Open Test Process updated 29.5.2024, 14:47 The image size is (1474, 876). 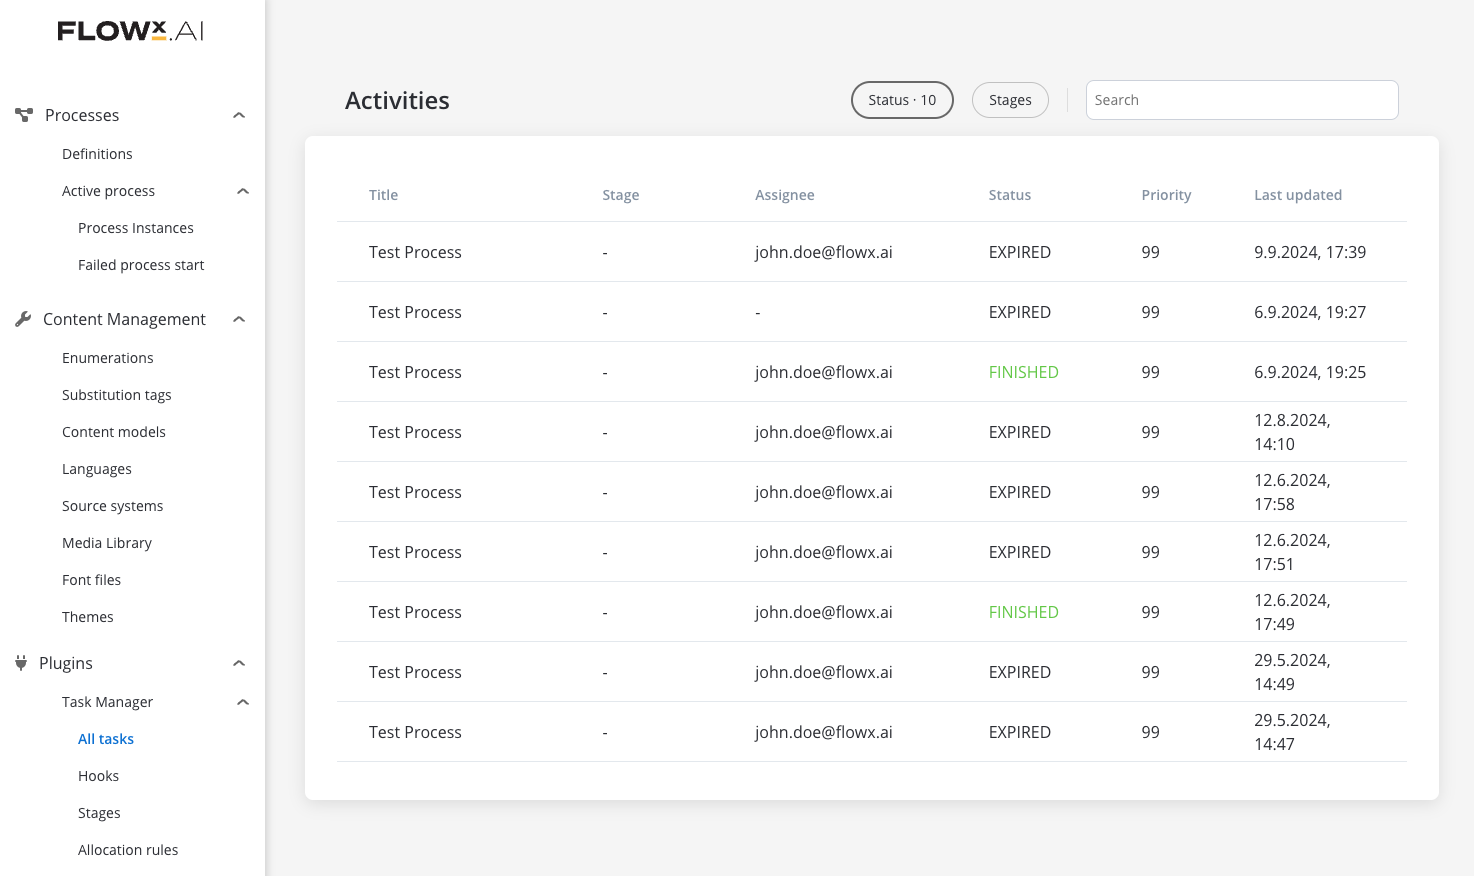pyautogui.click(x=872, y=732)
